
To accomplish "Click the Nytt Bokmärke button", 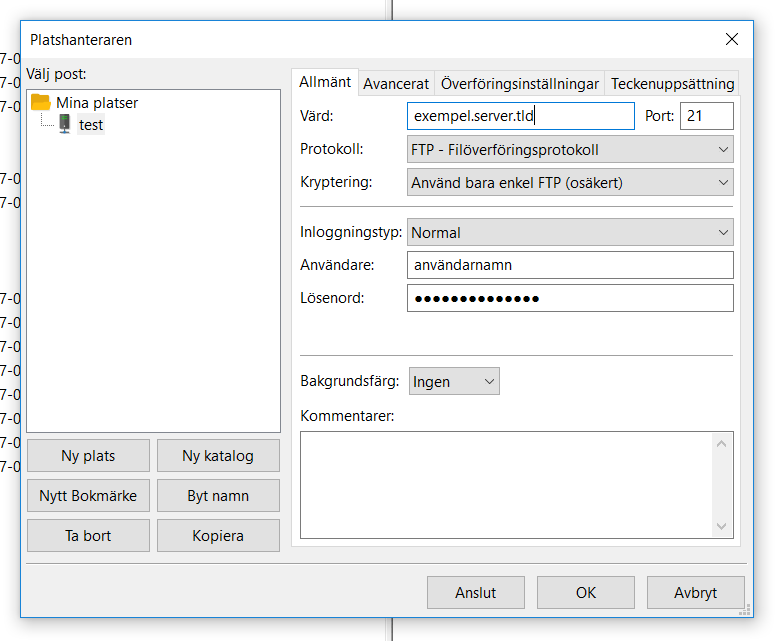I will (88, 496).
